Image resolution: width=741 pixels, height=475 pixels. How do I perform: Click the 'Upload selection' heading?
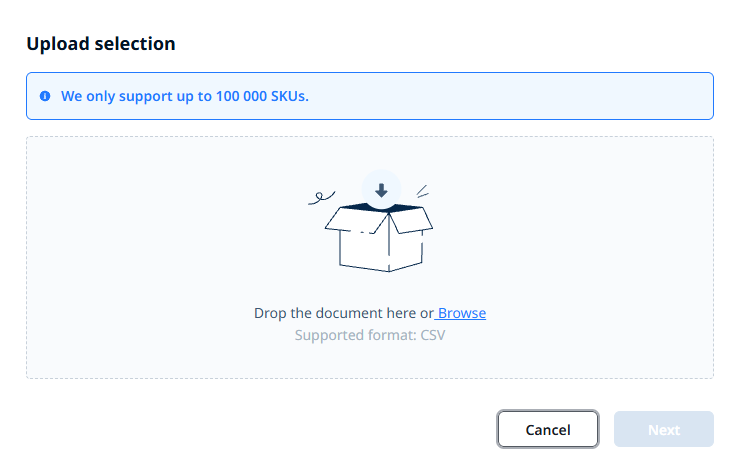pos(101,43)
